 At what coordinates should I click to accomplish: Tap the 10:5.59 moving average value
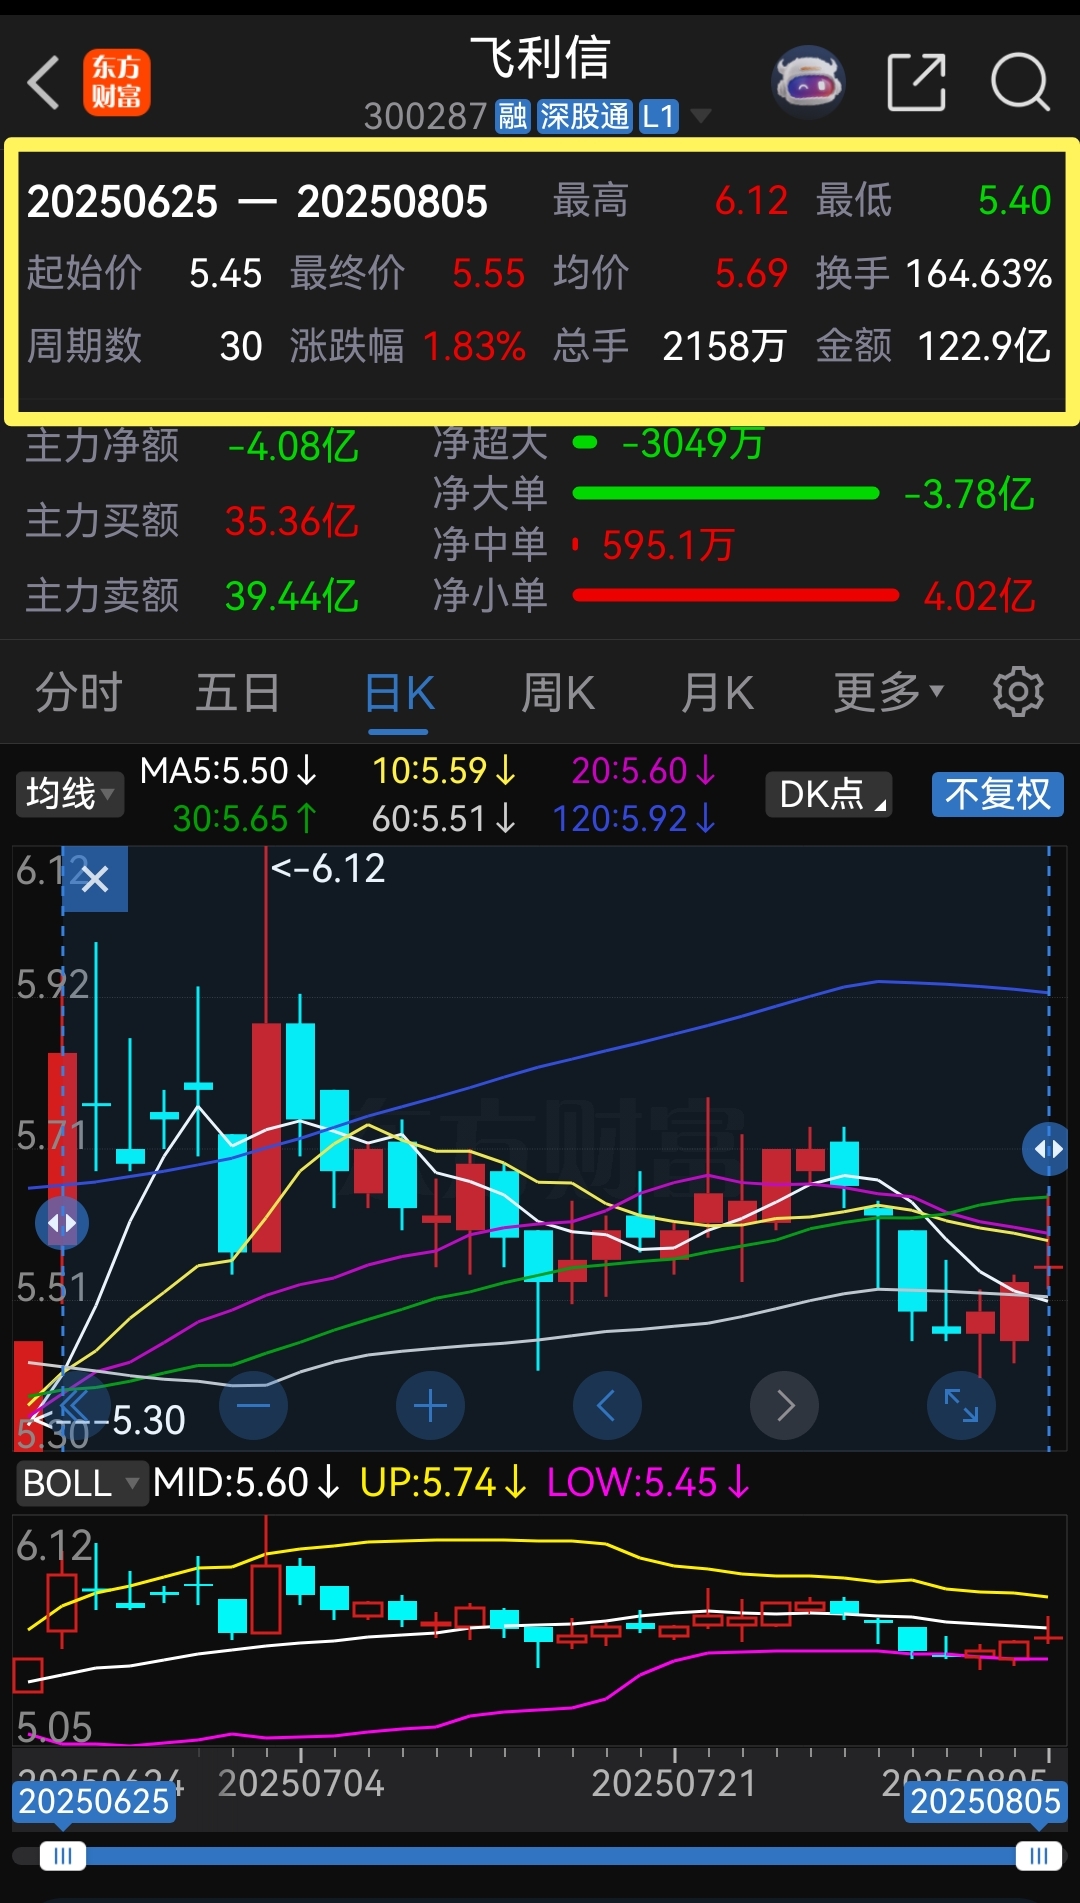tap(444, 770)
